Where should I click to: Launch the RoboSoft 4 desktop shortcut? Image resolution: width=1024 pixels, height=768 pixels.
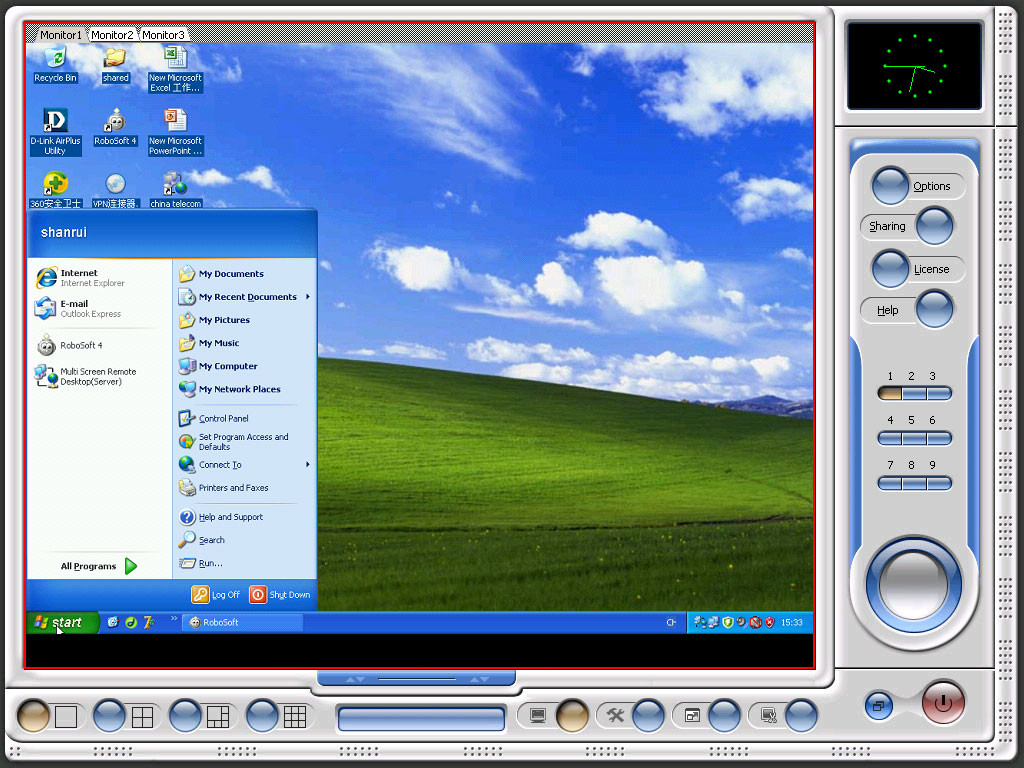(x=116, y=127)
